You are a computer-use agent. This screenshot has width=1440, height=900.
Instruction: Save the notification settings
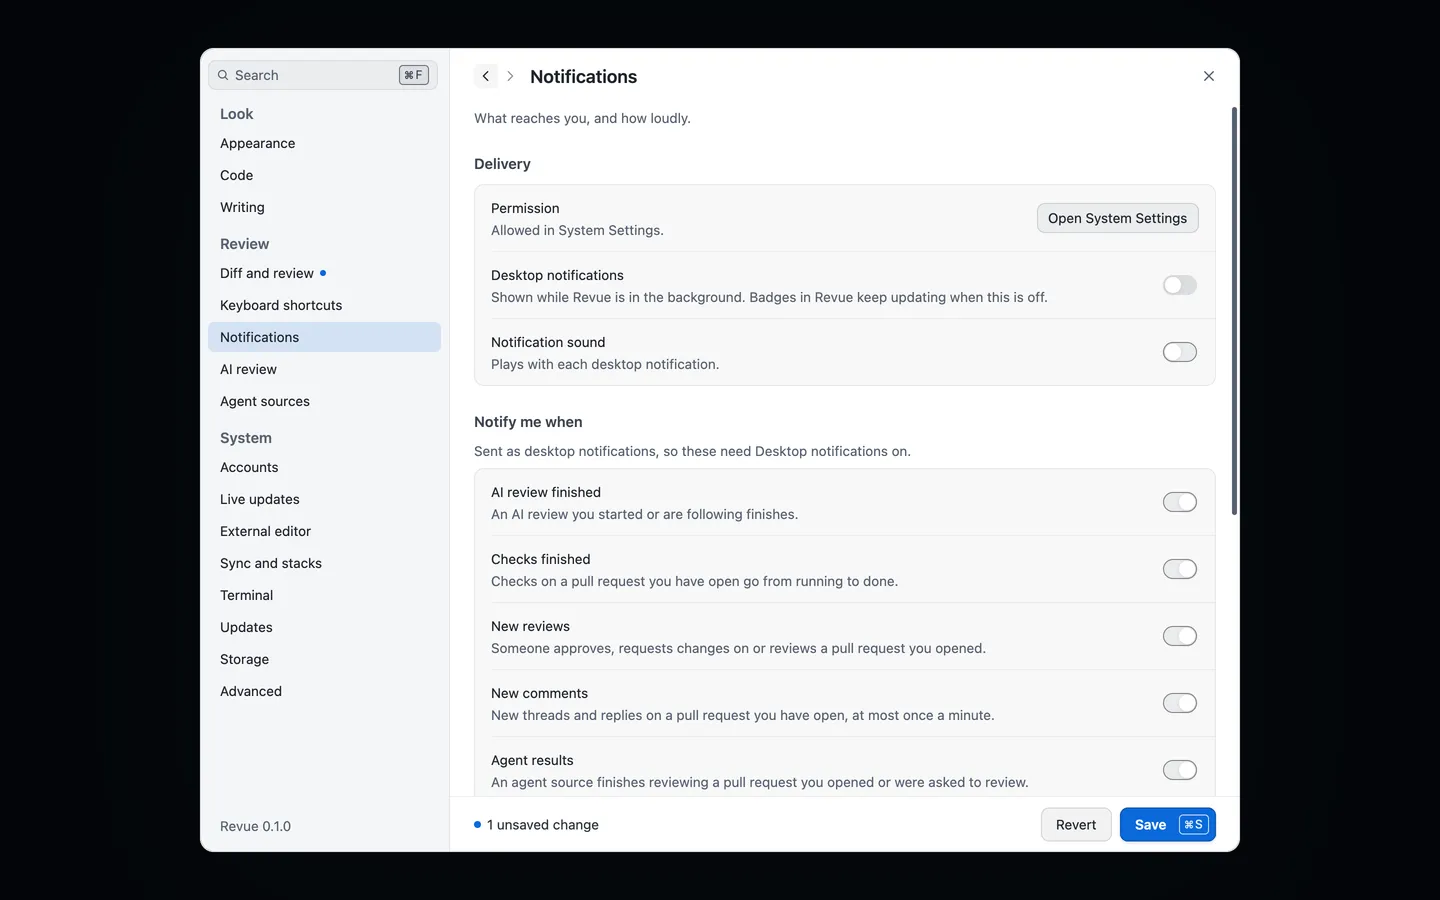1167,825
